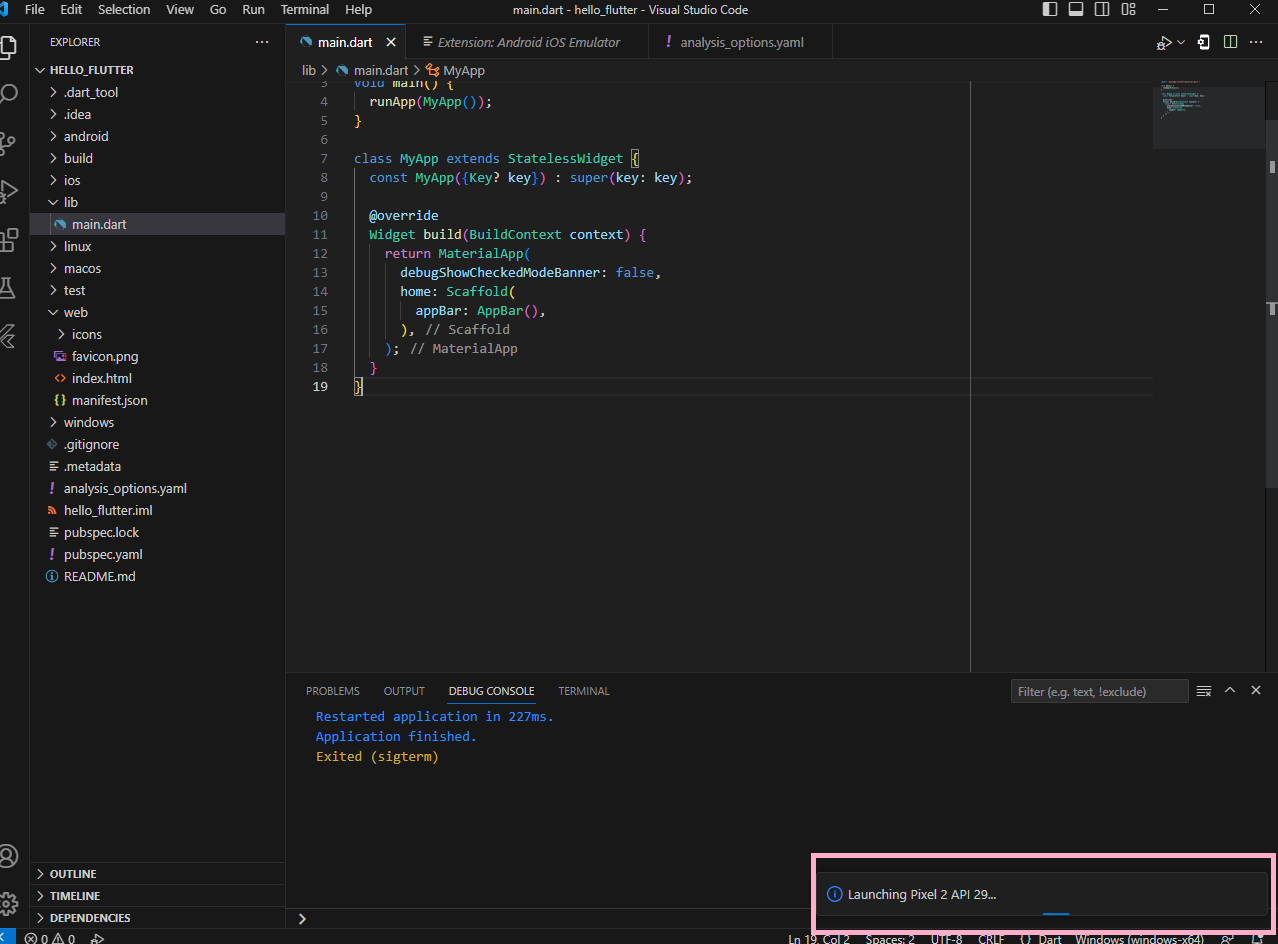
Task: Click the debug console filter input
Action: pos(1099,691)
